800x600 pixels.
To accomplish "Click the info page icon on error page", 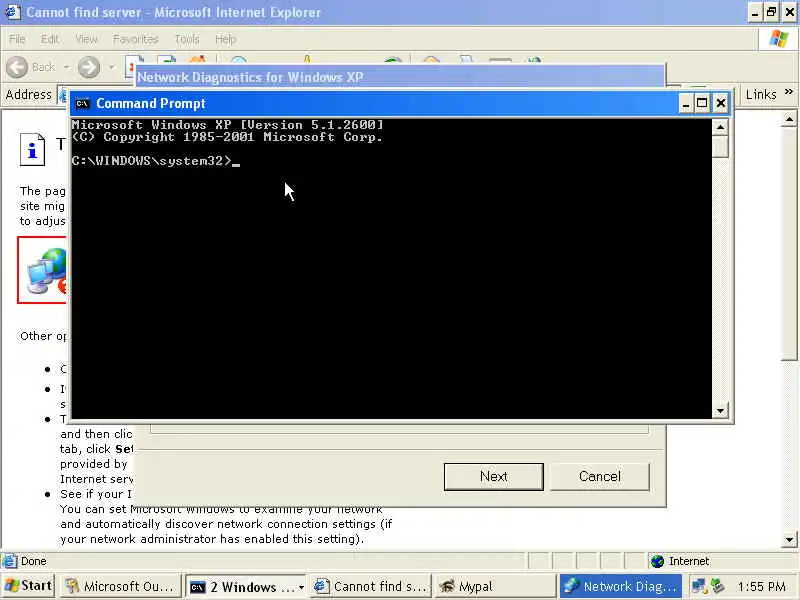I will 32,149.
